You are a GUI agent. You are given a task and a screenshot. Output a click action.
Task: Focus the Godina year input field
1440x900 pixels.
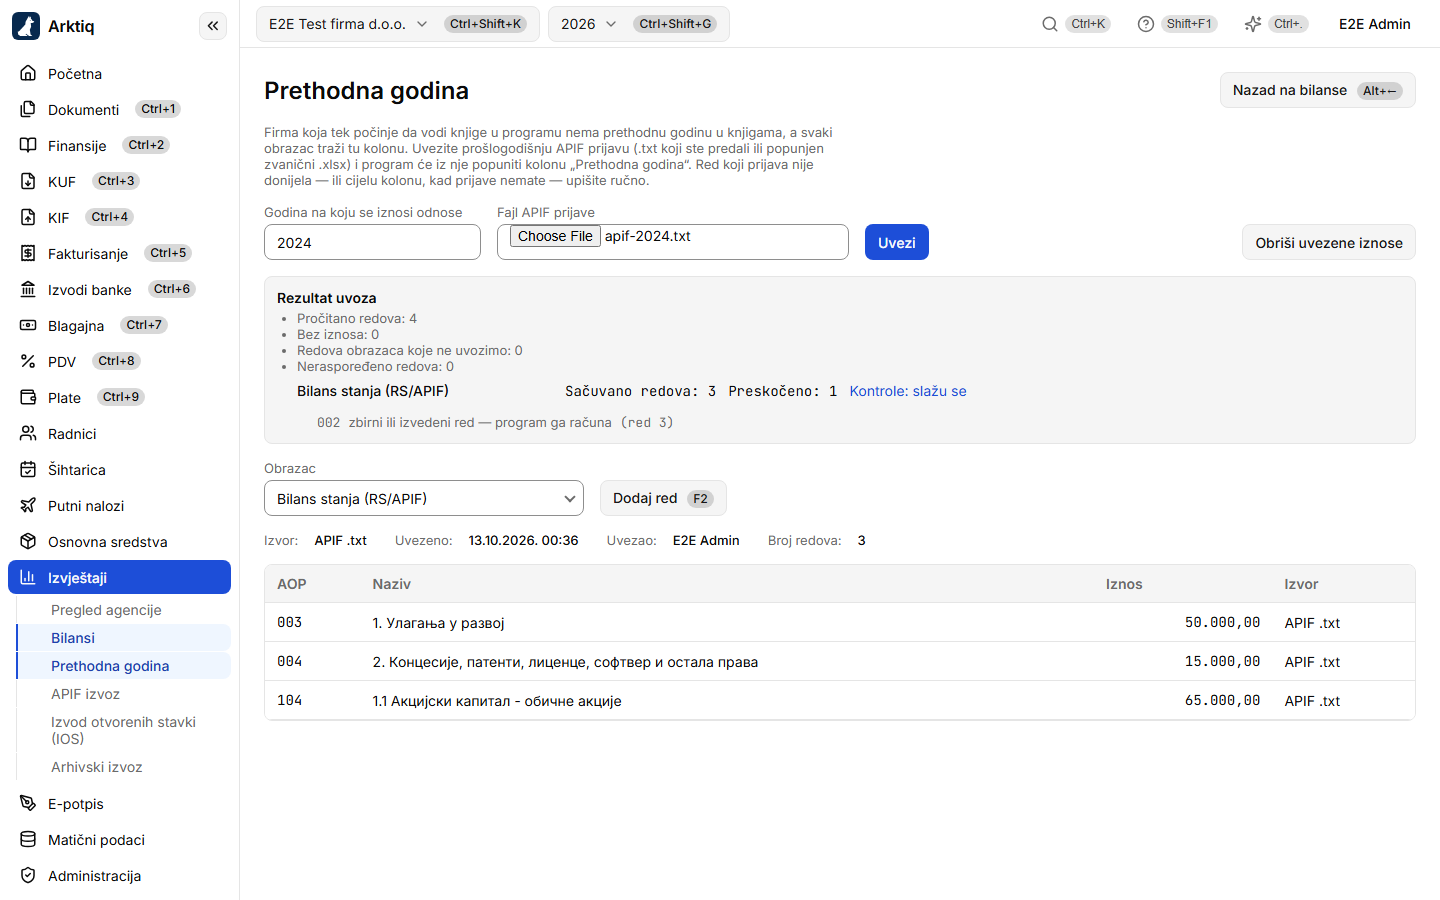(x=372, y=242)
